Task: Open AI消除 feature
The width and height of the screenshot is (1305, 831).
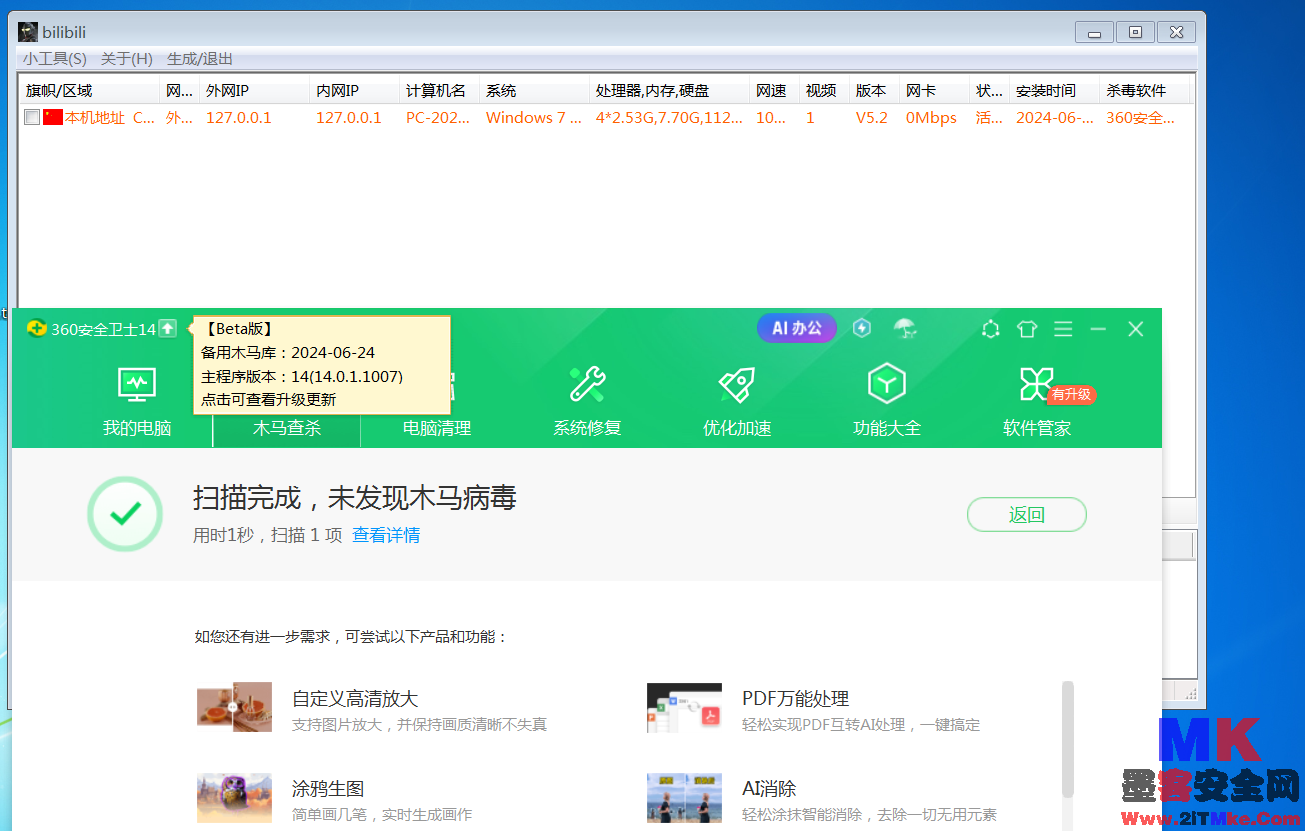Action: click(769, 789)
